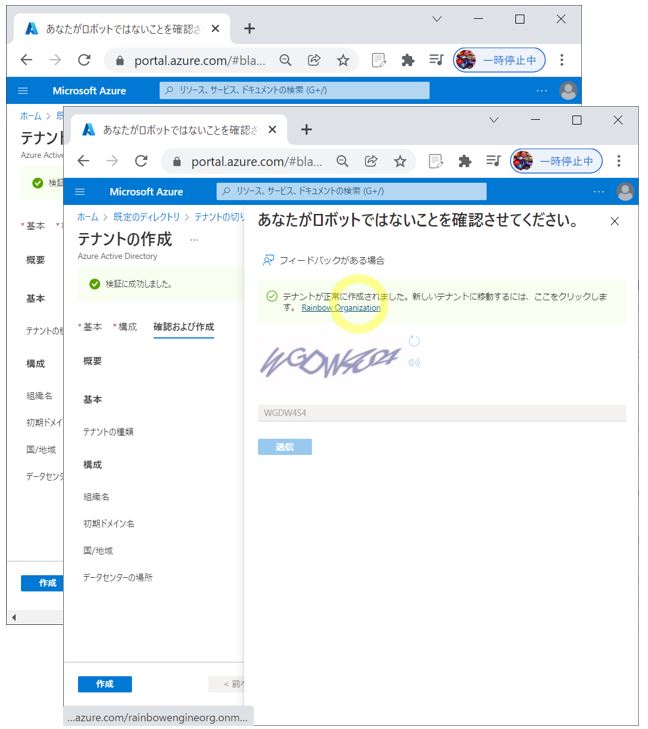Click the 一時停止中 profile button in back window
This screenshot has height=729, width=648.
[x=499, y=60]
